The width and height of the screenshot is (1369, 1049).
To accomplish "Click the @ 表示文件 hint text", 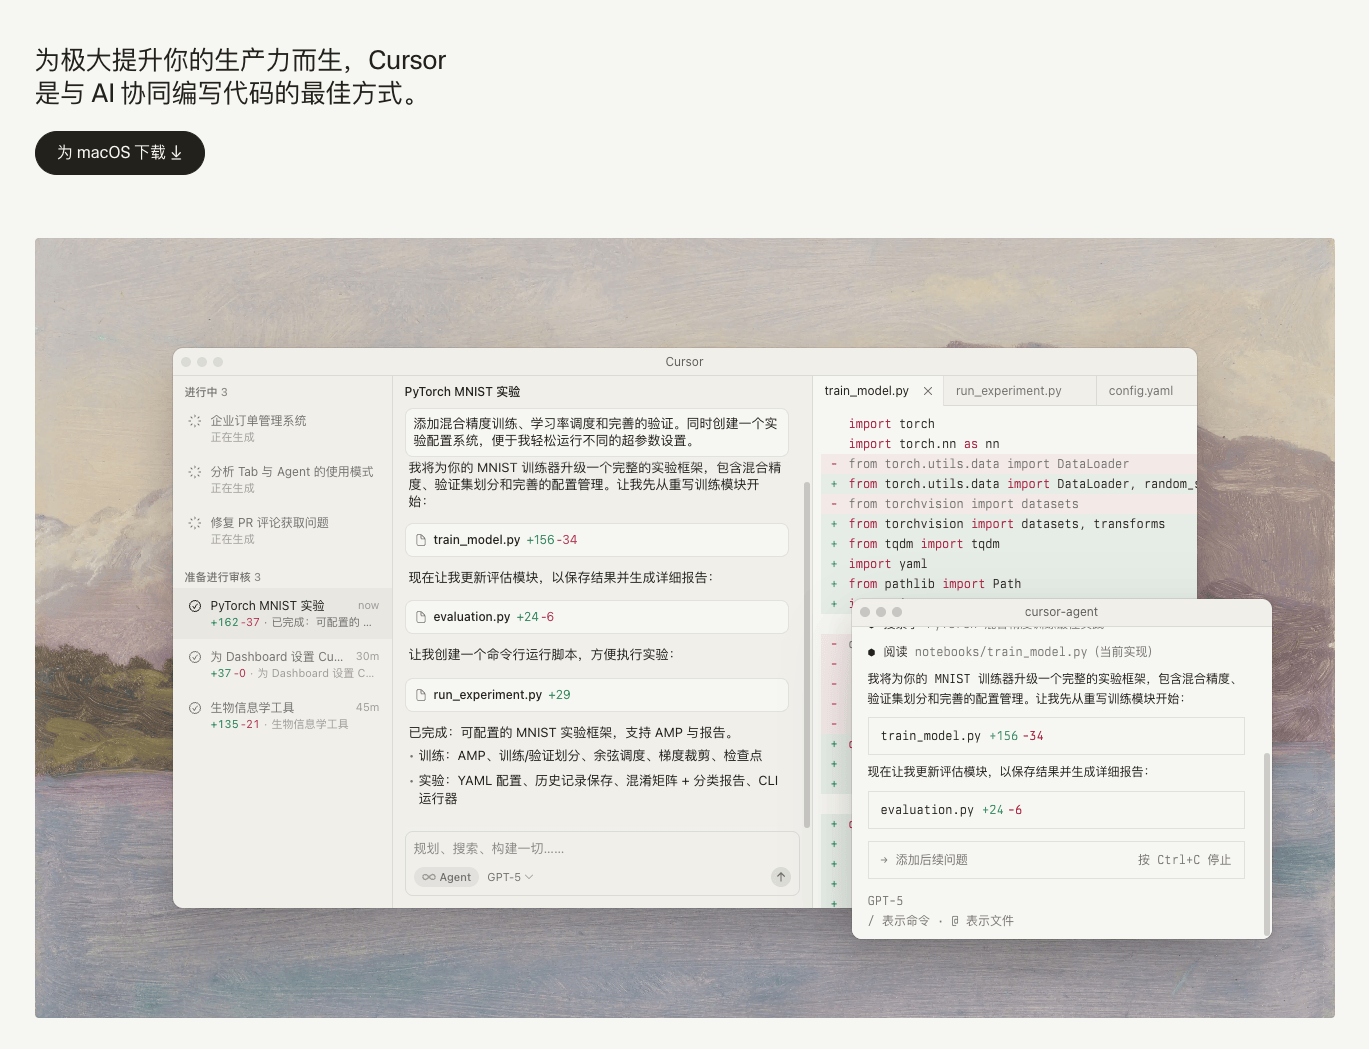I will click(982, 921).
